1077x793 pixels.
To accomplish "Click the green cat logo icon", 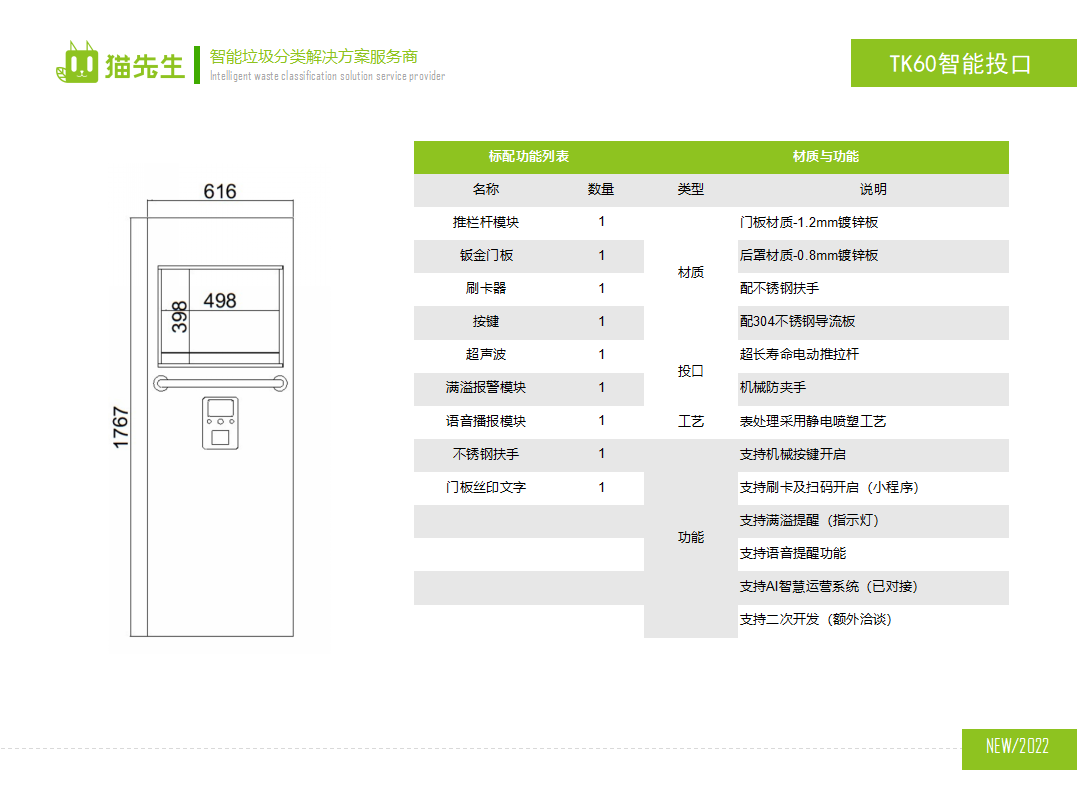I will click(77, 63).
